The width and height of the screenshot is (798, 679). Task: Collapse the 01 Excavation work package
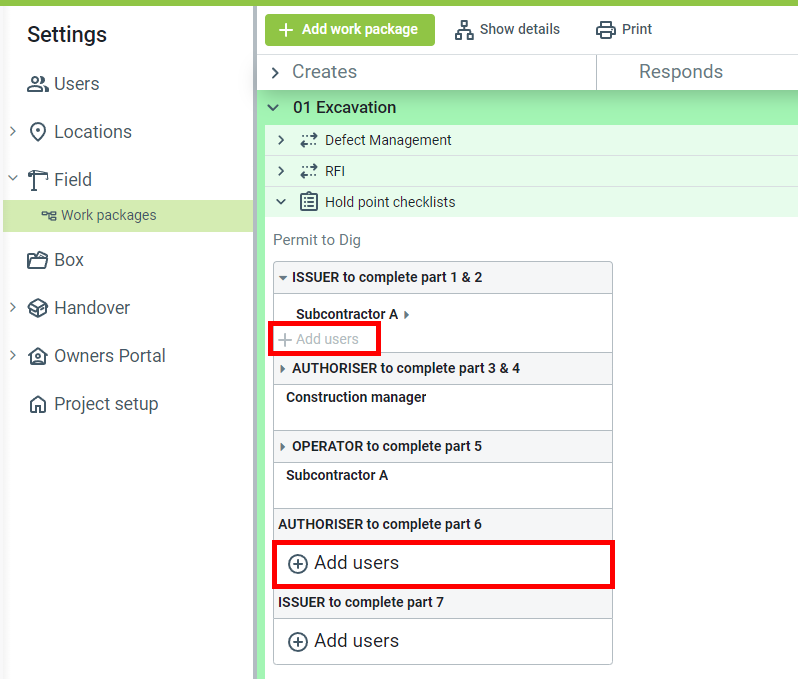coord(274,107)
